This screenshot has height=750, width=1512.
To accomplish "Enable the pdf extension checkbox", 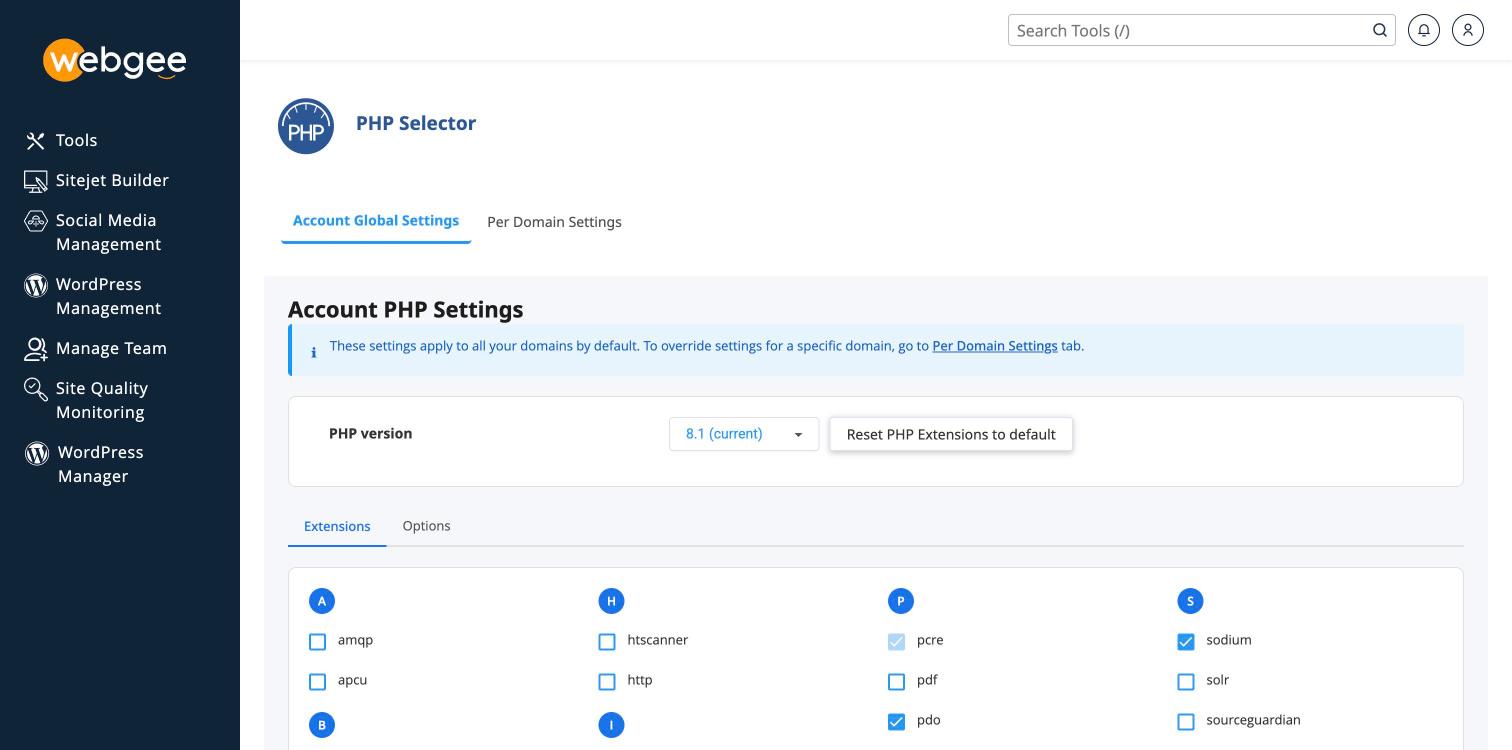I will 897,682.
